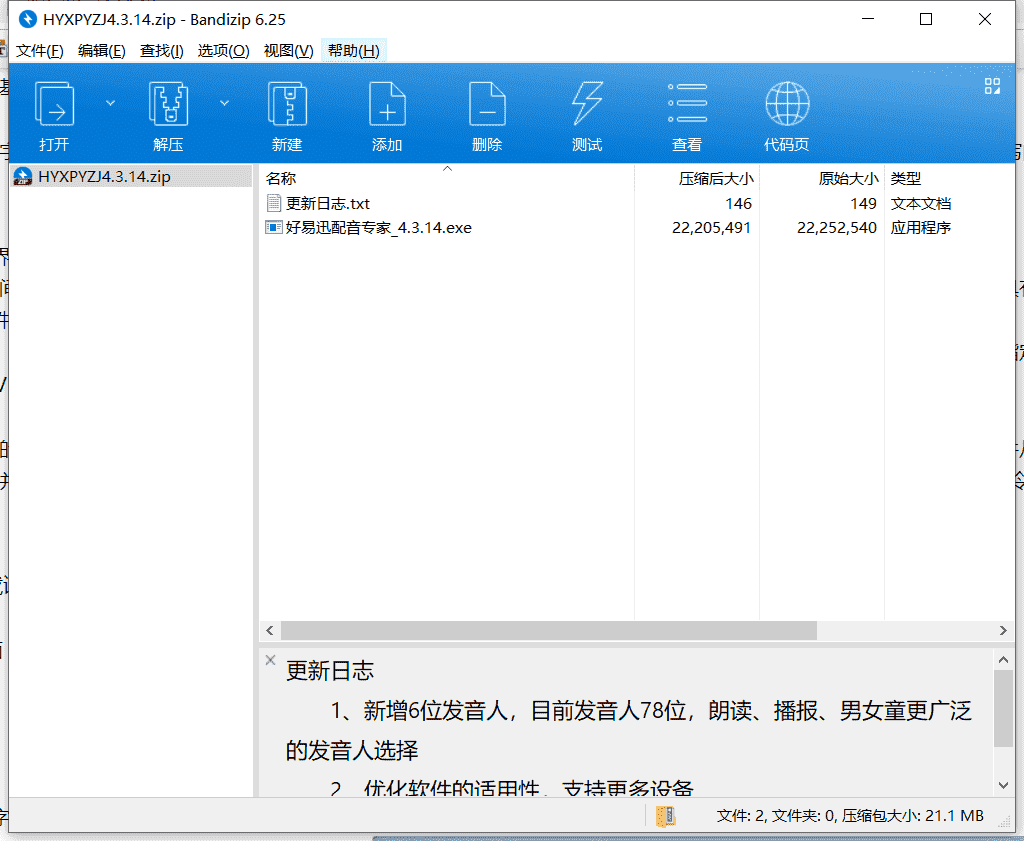The height and width of the screenshot is (841, 1024).
Task: Click the preview pane scroll down arrow
Action: 1003,785
